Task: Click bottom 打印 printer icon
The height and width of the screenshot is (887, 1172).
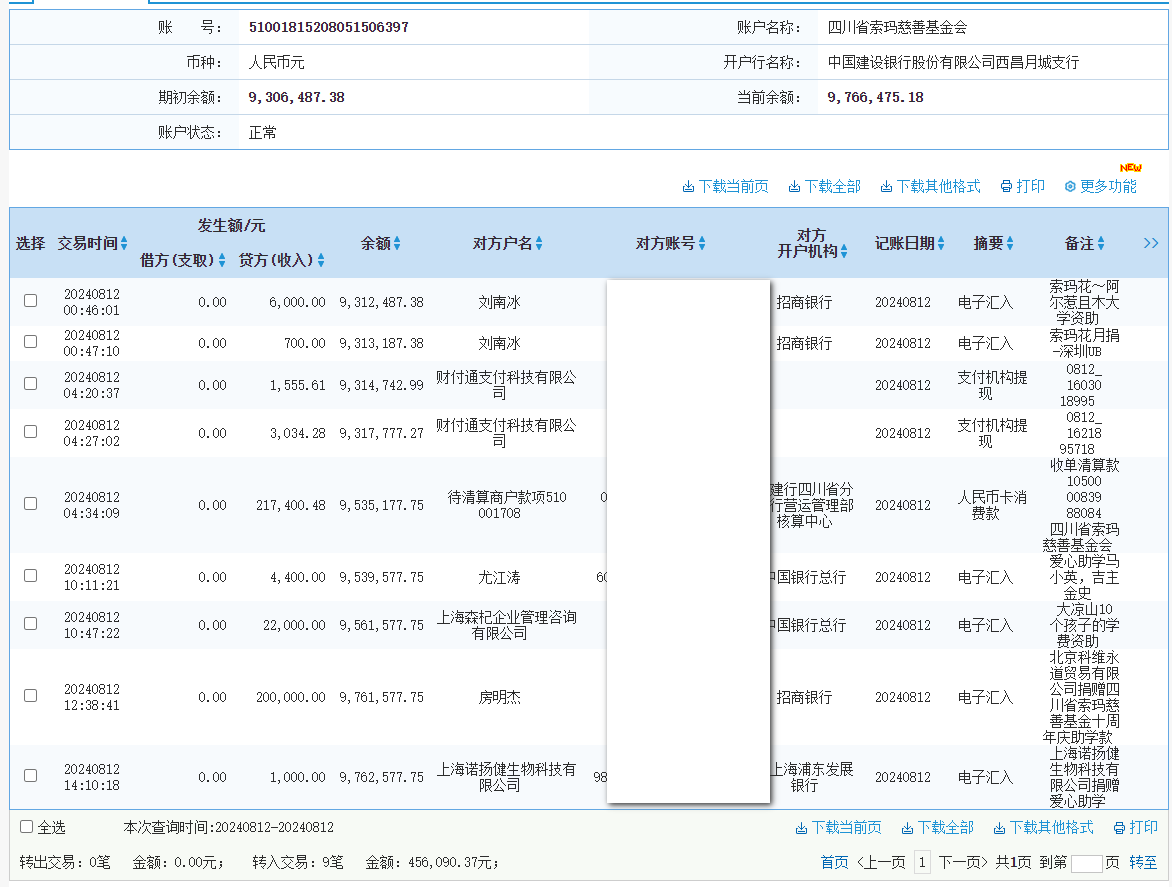Action: coord(1119,828)
